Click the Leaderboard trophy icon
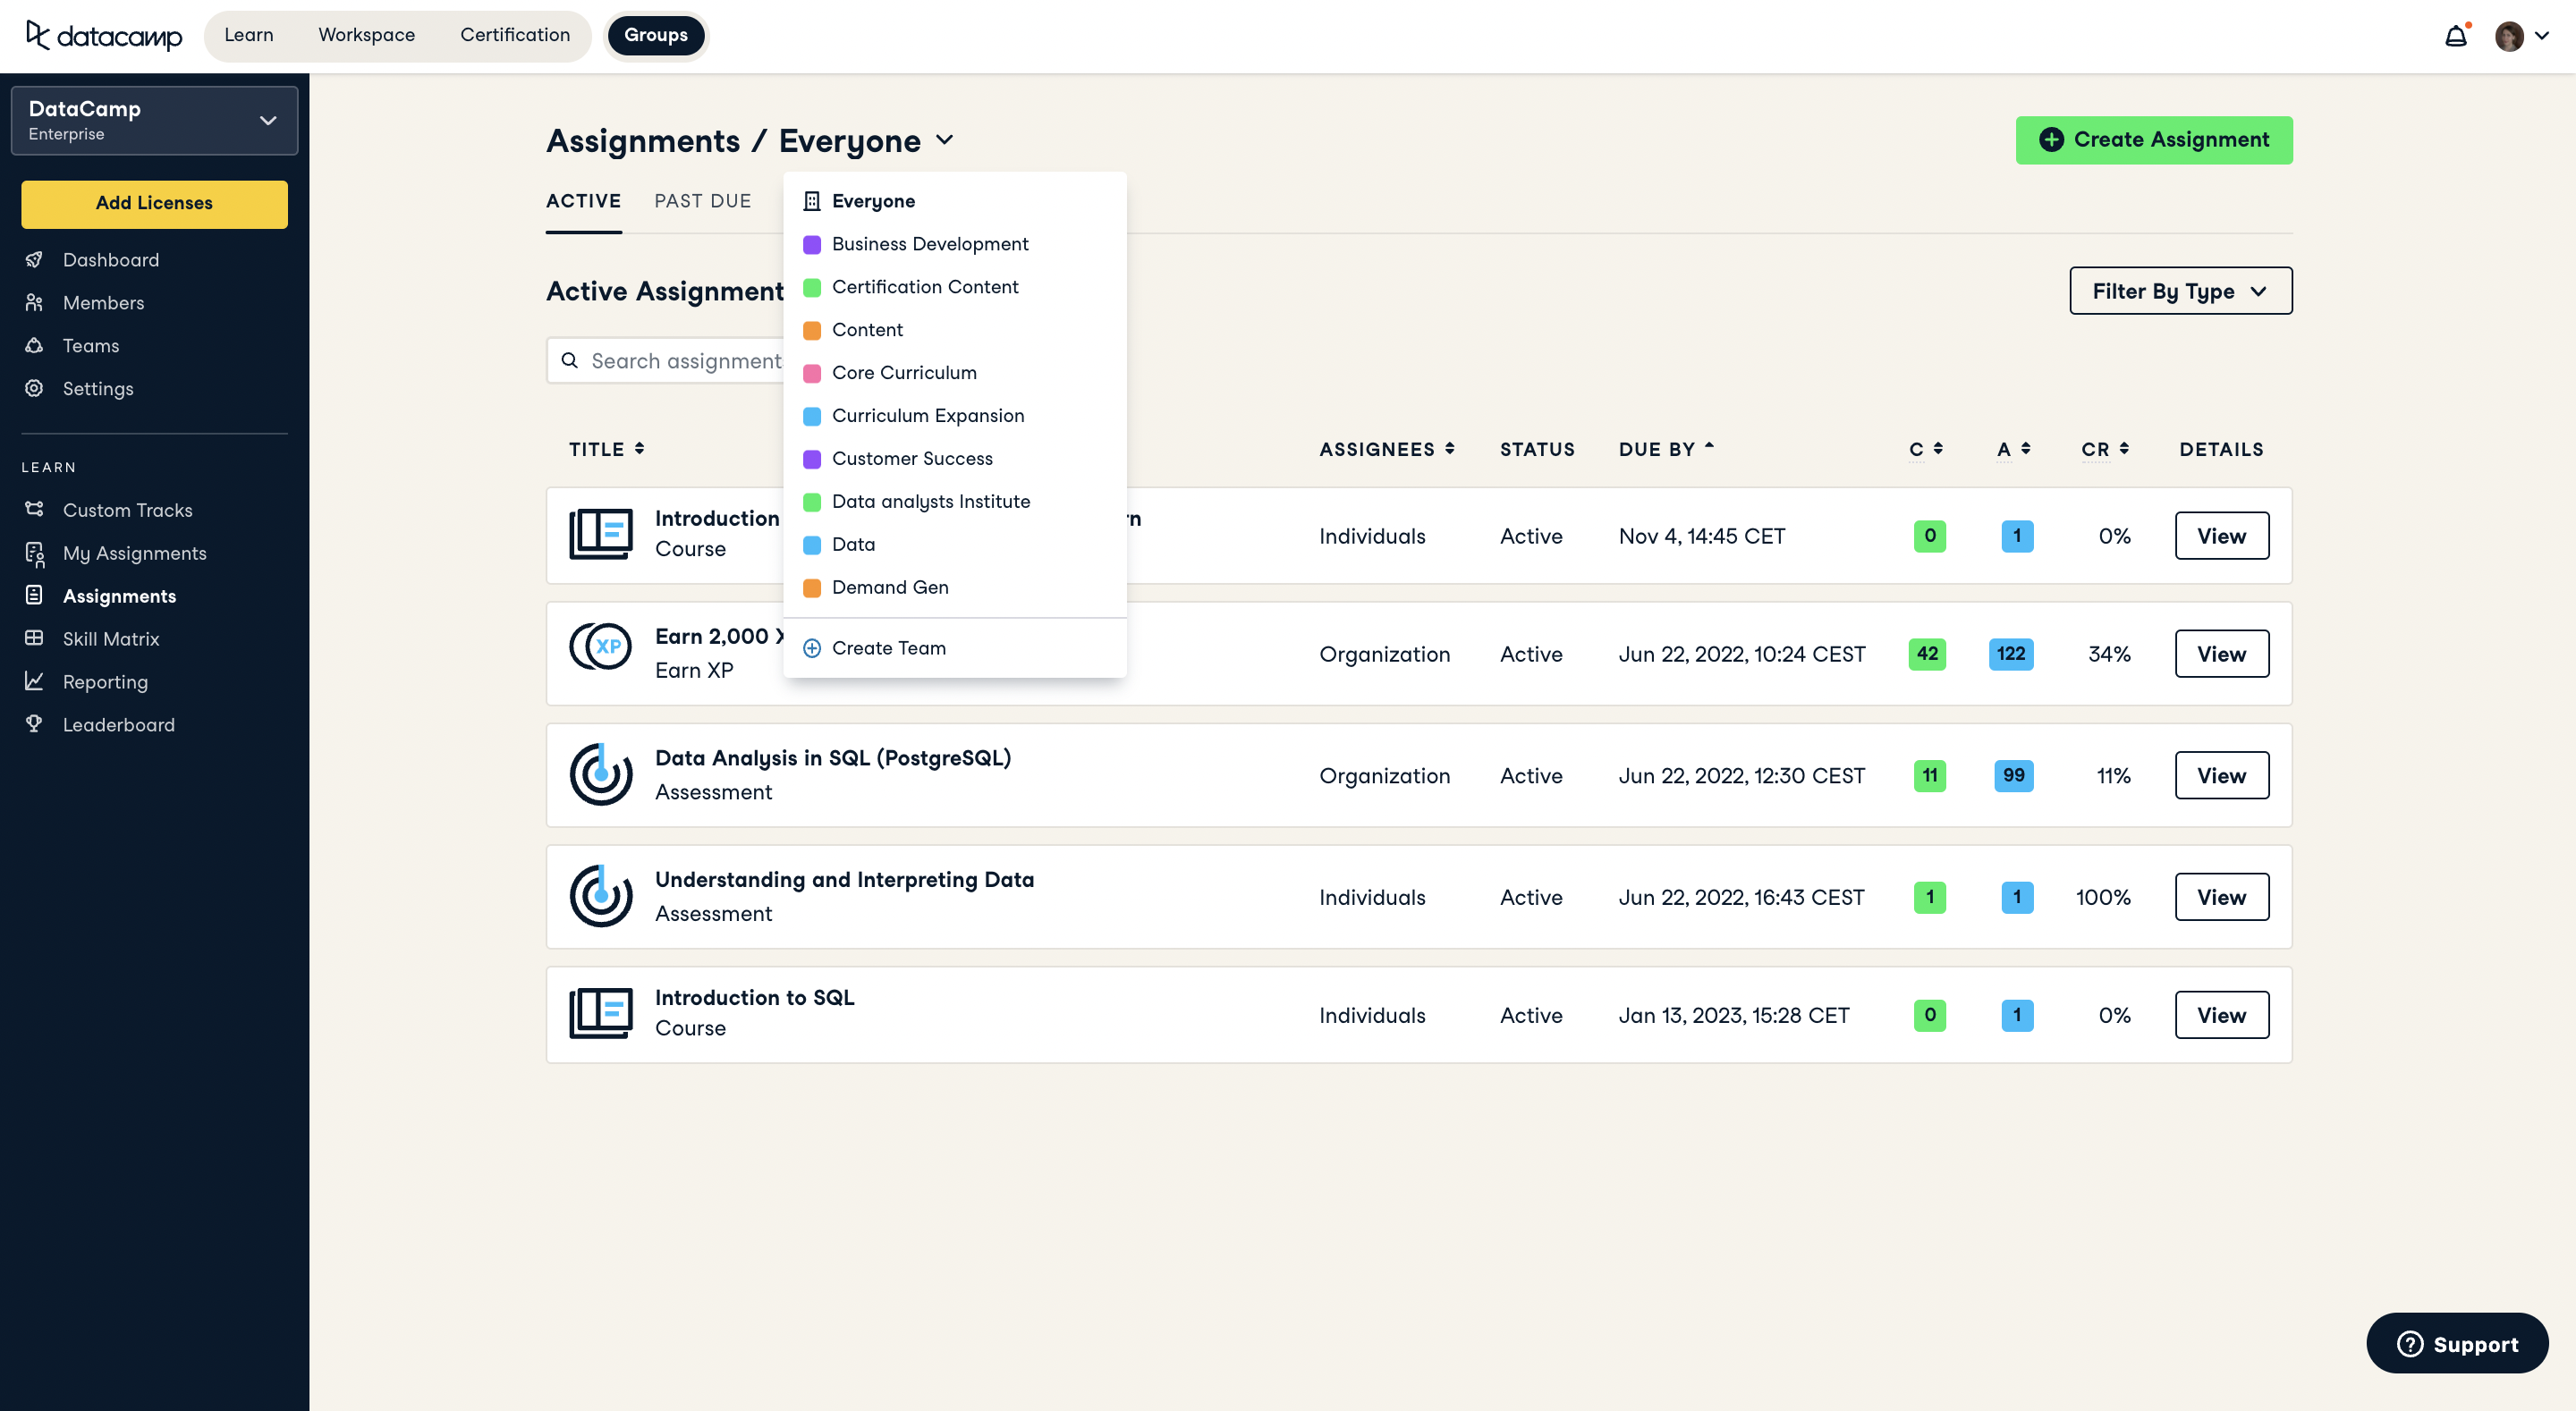 pyautogui.click(x=34, y=724)
